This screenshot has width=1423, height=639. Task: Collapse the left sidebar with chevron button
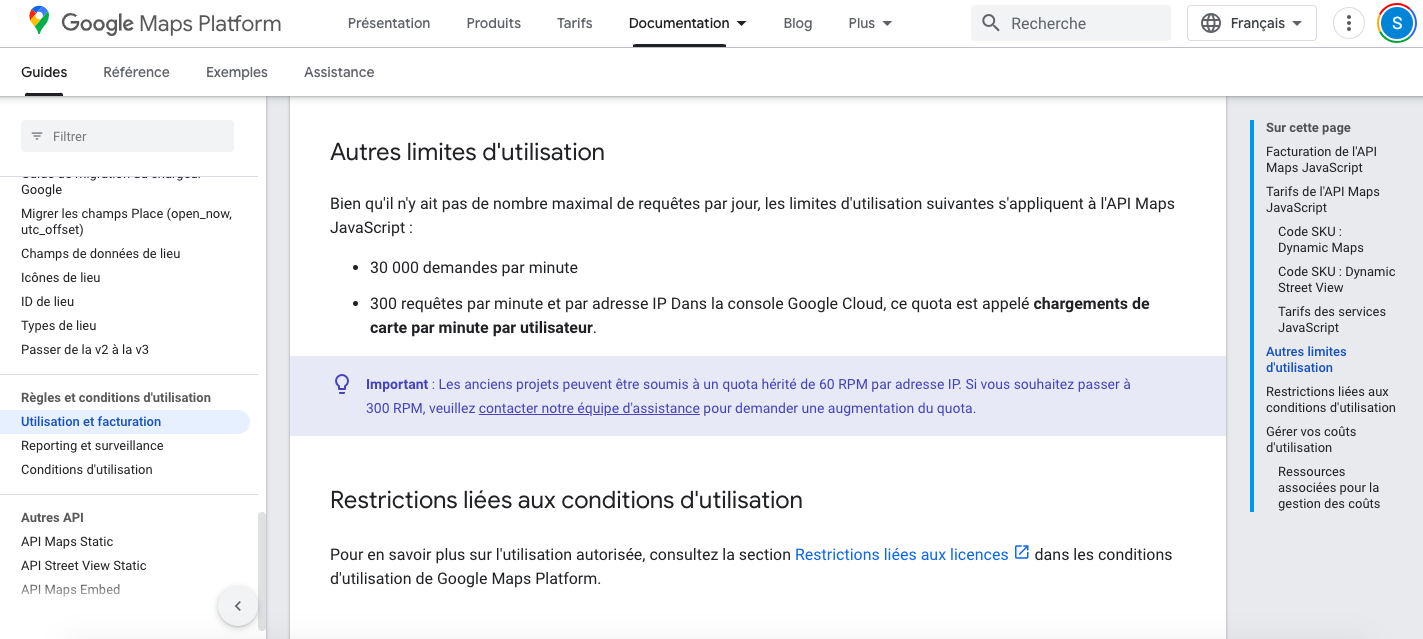click(x=238, y=606)
